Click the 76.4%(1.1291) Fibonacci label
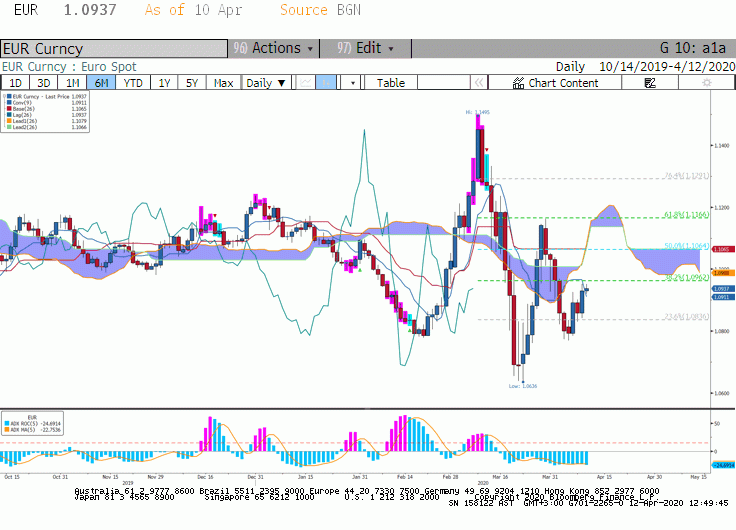Screen dimensions: 736x530 [x=686, y=176]
